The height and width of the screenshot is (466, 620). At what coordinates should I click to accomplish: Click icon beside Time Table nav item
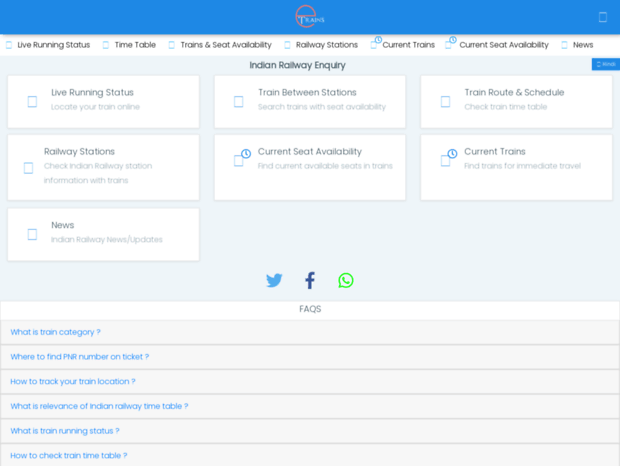tap(106, 45)
